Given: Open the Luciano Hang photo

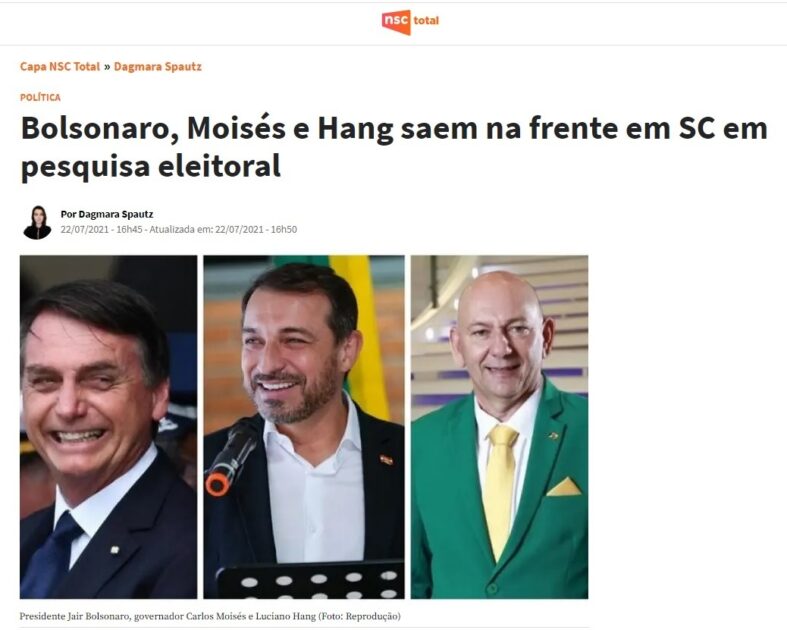Looking at the screenshot, I should coord(499,427).
